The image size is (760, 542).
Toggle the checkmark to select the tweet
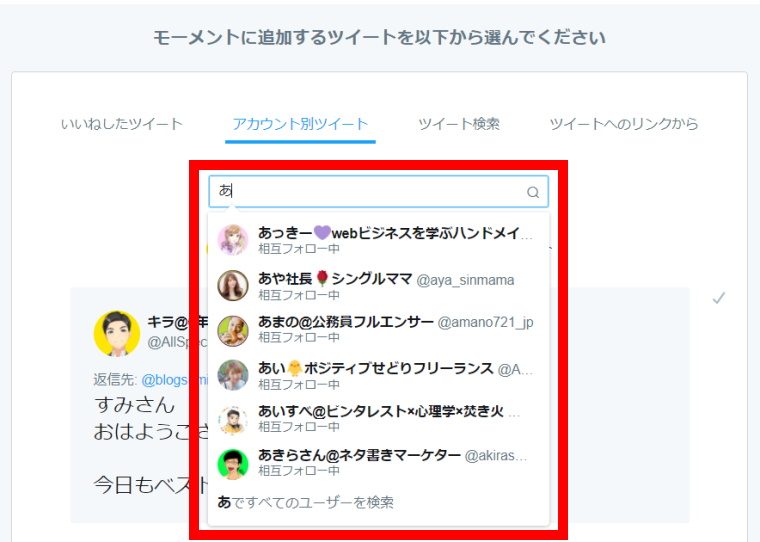coord(718,298)
